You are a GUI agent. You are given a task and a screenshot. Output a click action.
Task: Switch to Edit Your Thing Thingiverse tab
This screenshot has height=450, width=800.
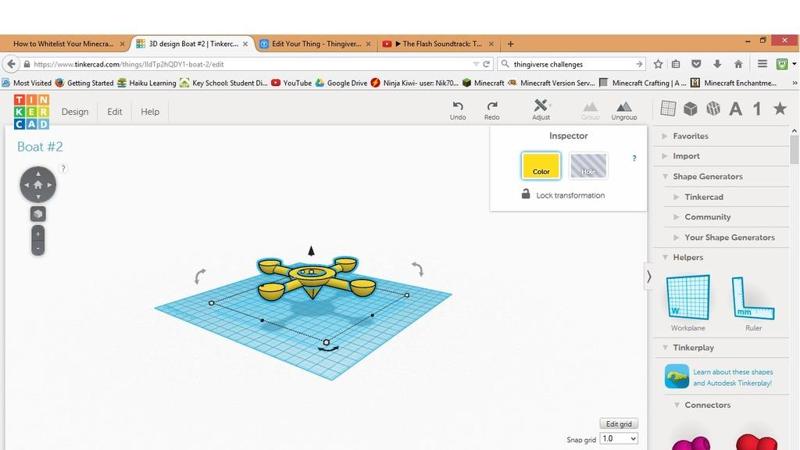316,44
